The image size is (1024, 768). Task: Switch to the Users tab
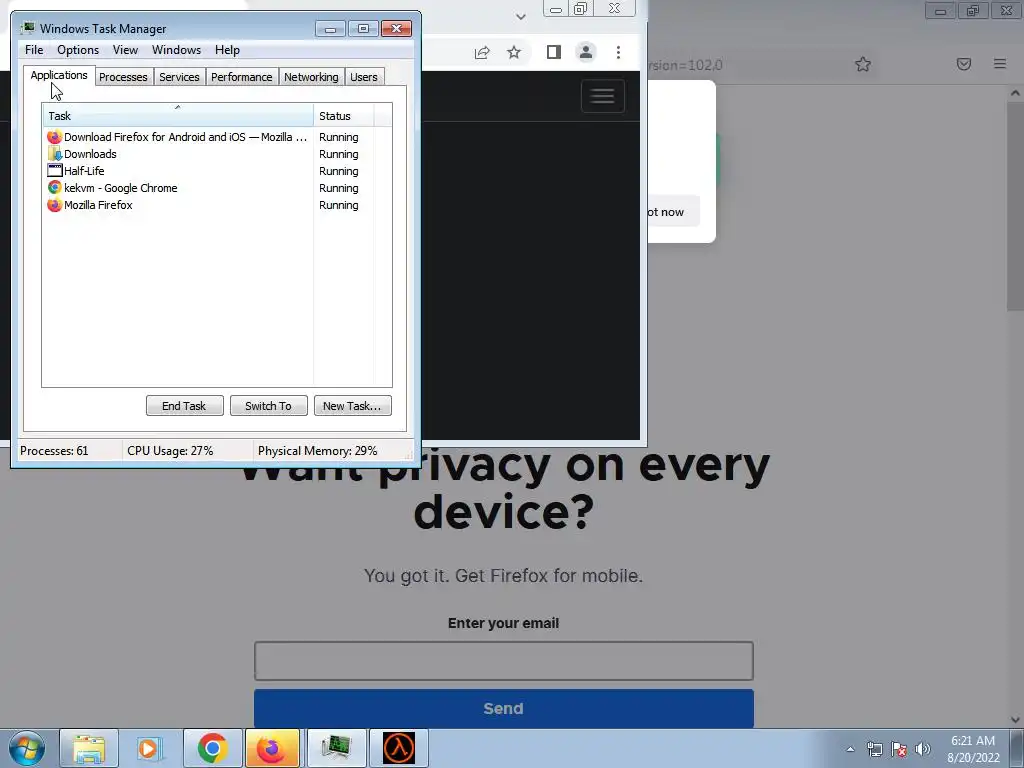(x=364, y=77)
